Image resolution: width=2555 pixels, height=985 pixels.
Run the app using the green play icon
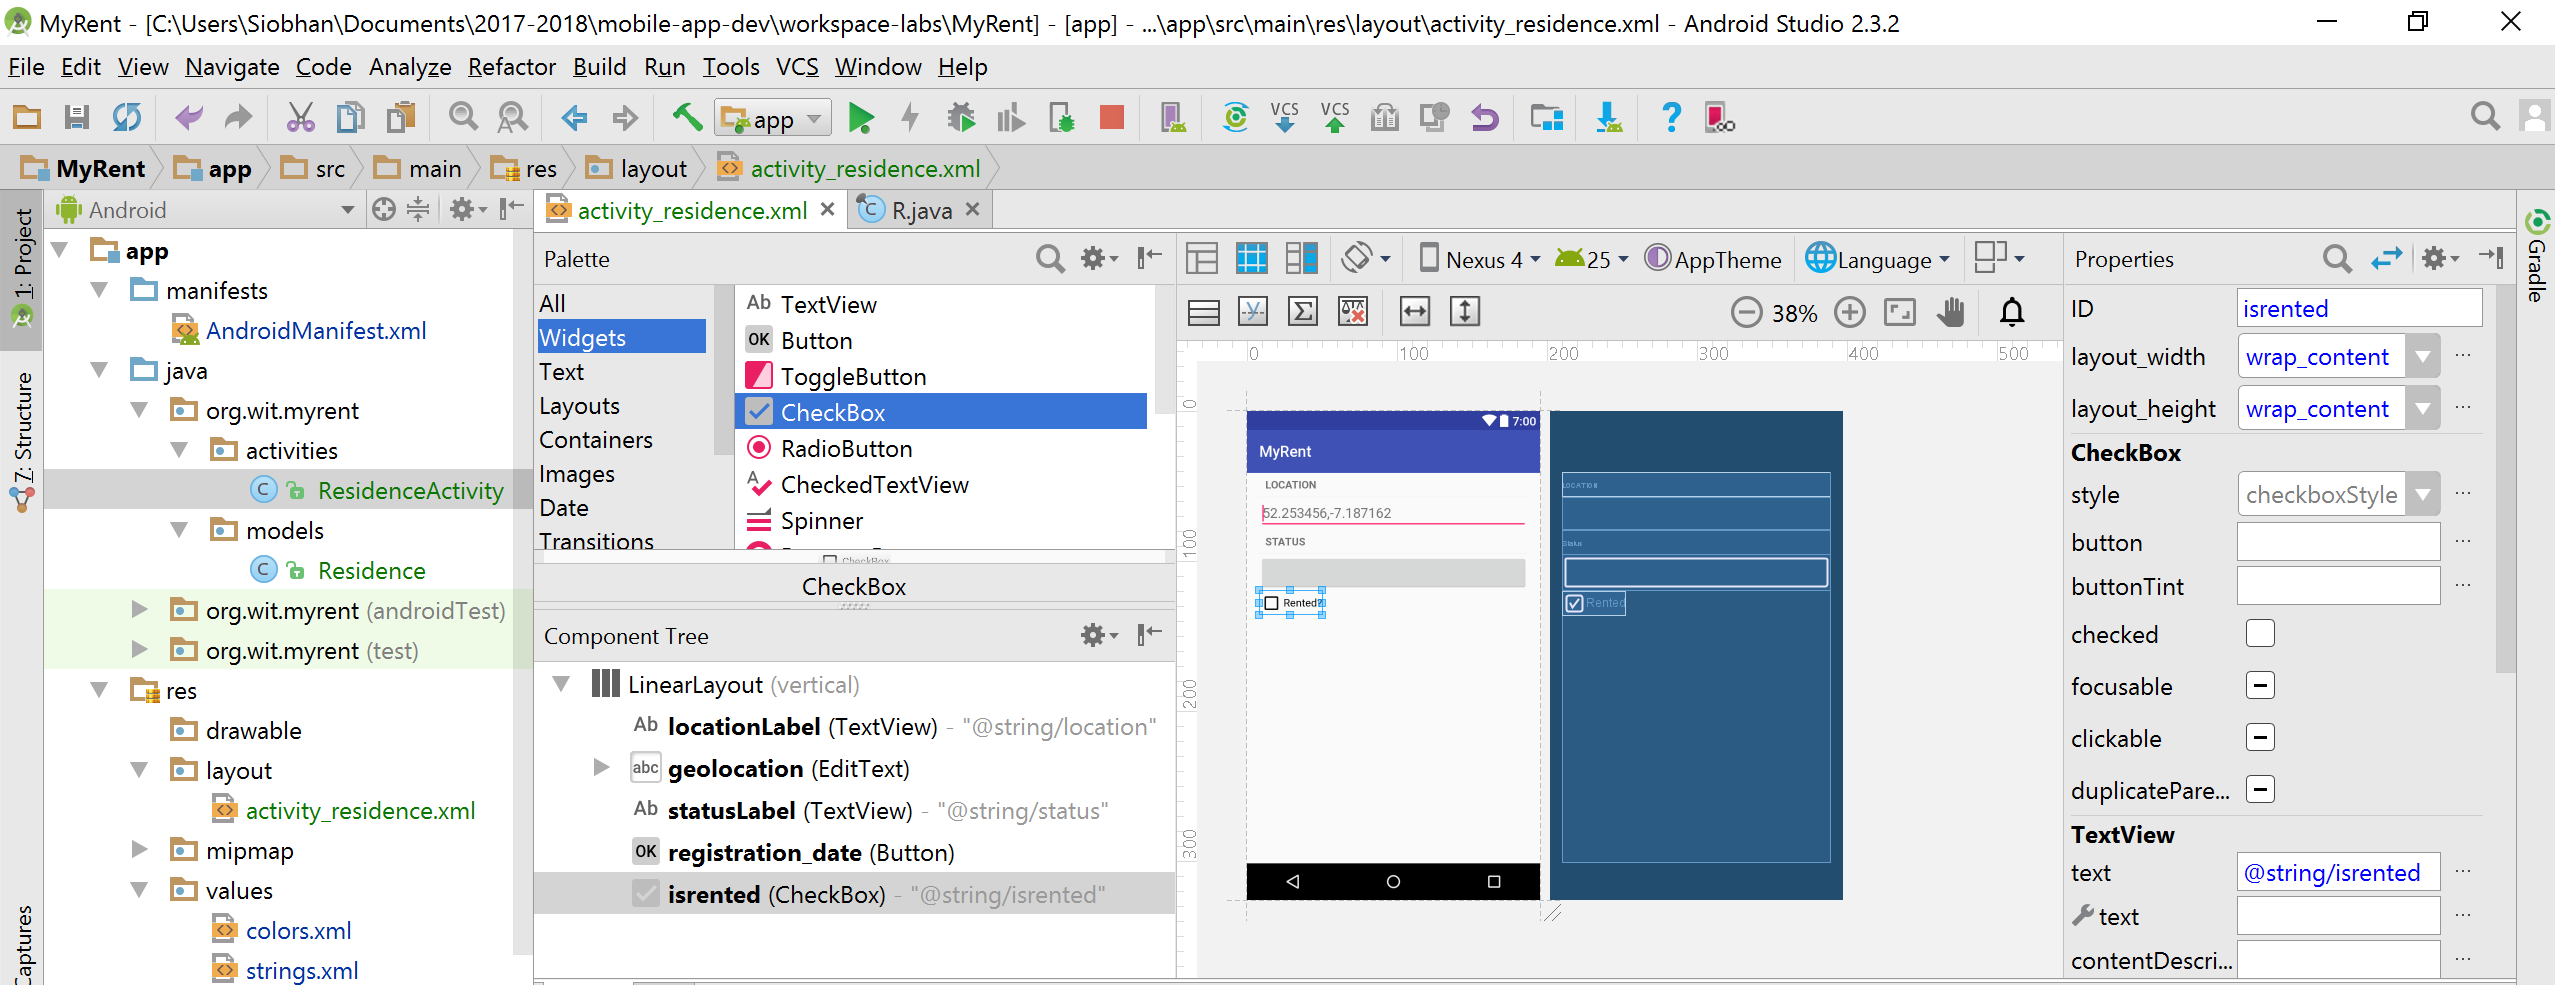tap(861, 117)
